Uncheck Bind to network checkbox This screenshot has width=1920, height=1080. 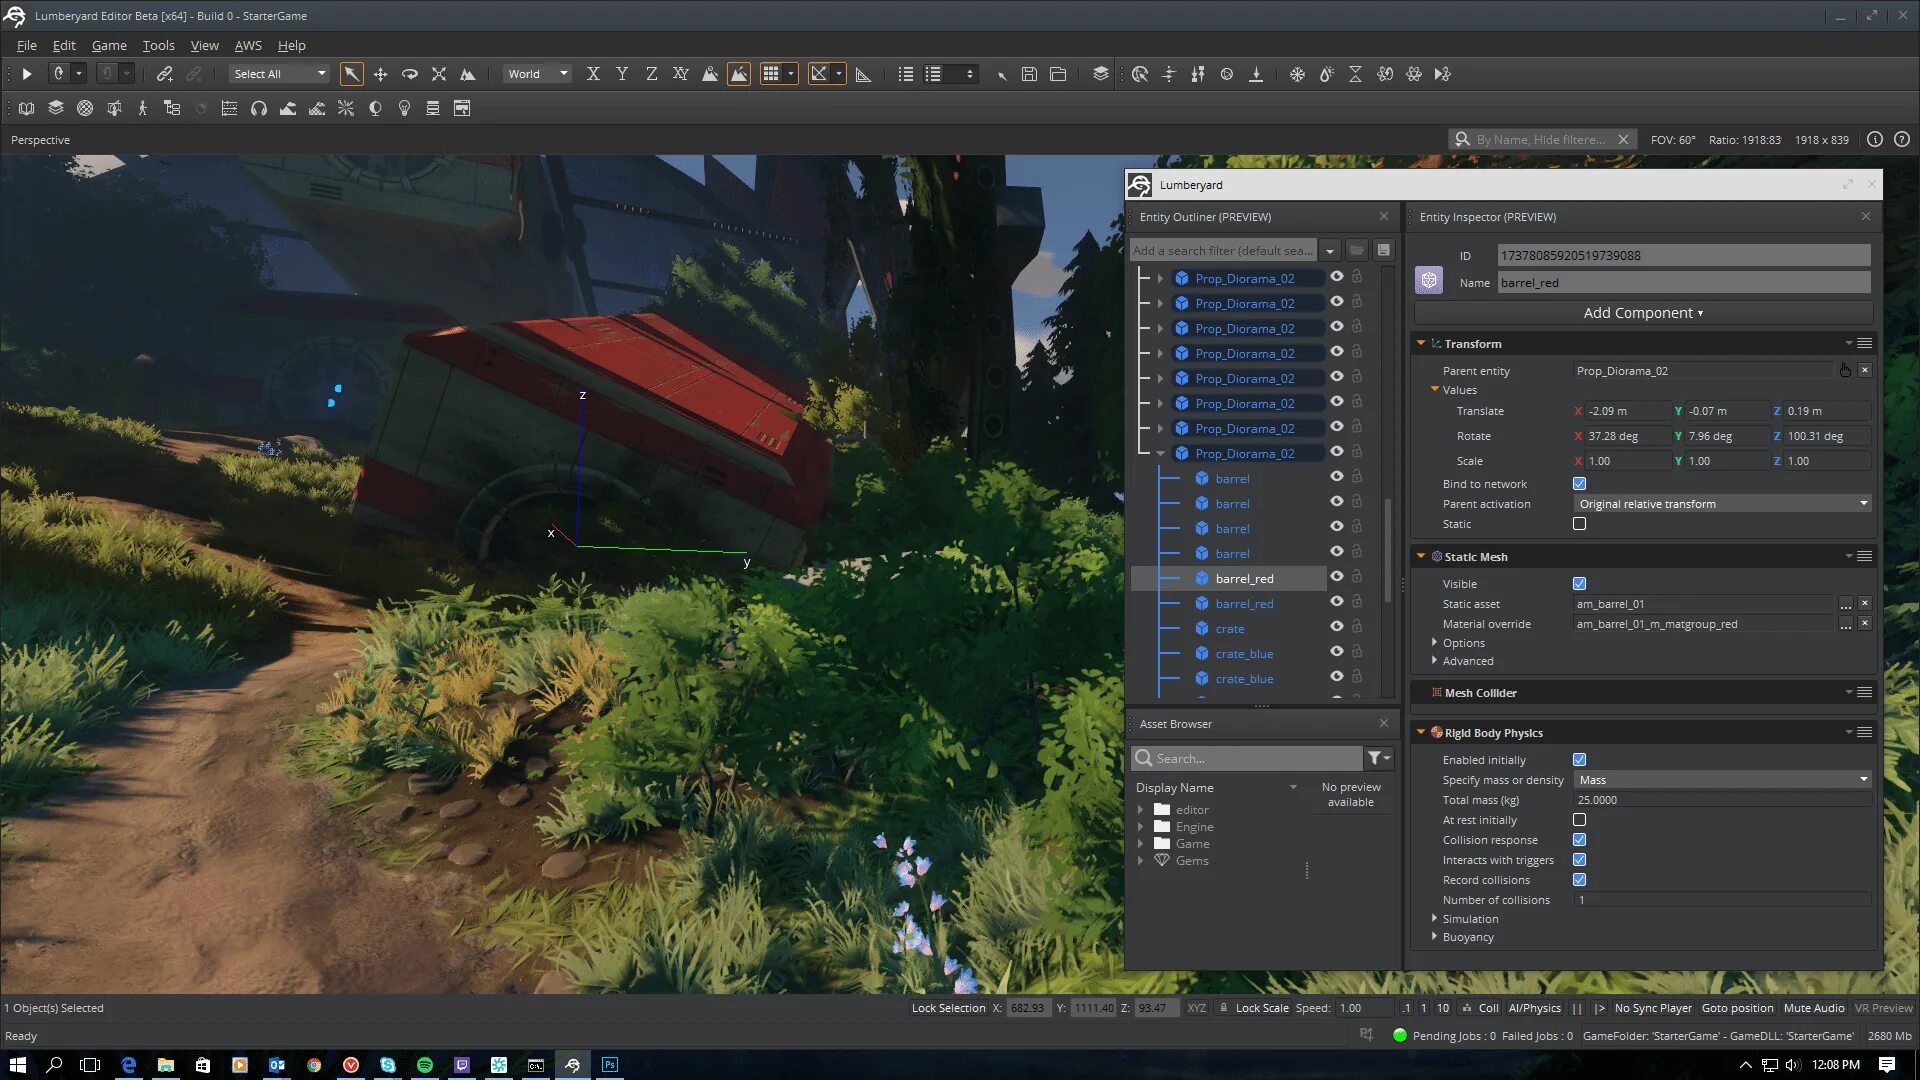[1579, 484]
